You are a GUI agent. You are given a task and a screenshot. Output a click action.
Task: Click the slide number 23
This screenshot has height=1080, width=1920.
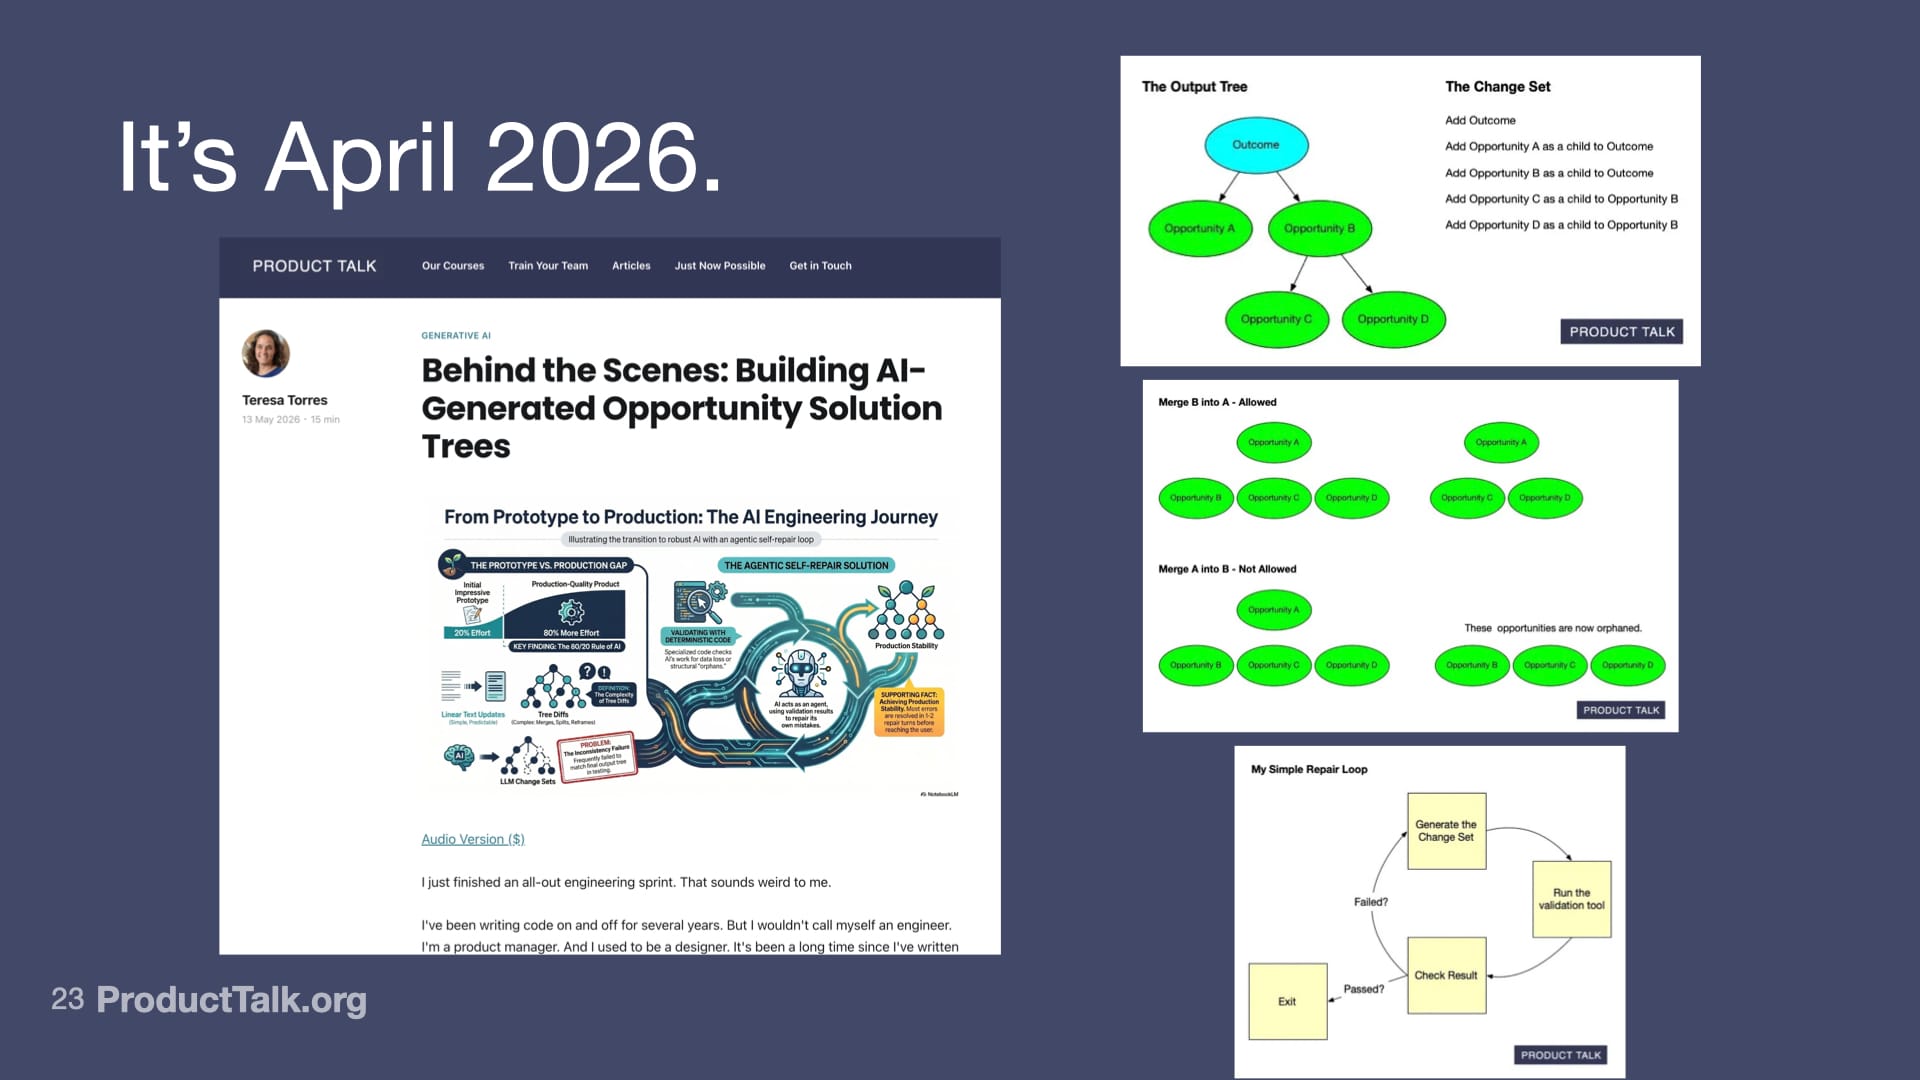pos(68,999)
